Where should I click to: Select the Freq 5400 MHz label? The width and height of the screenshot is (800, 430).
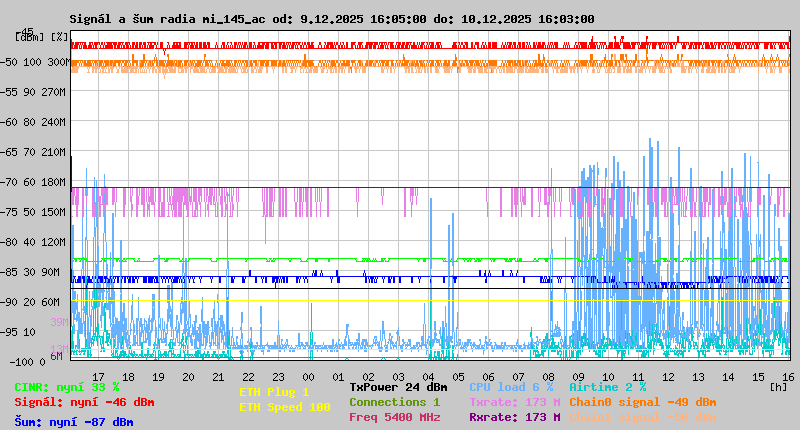pyautogui.click(x=394, y=417)
